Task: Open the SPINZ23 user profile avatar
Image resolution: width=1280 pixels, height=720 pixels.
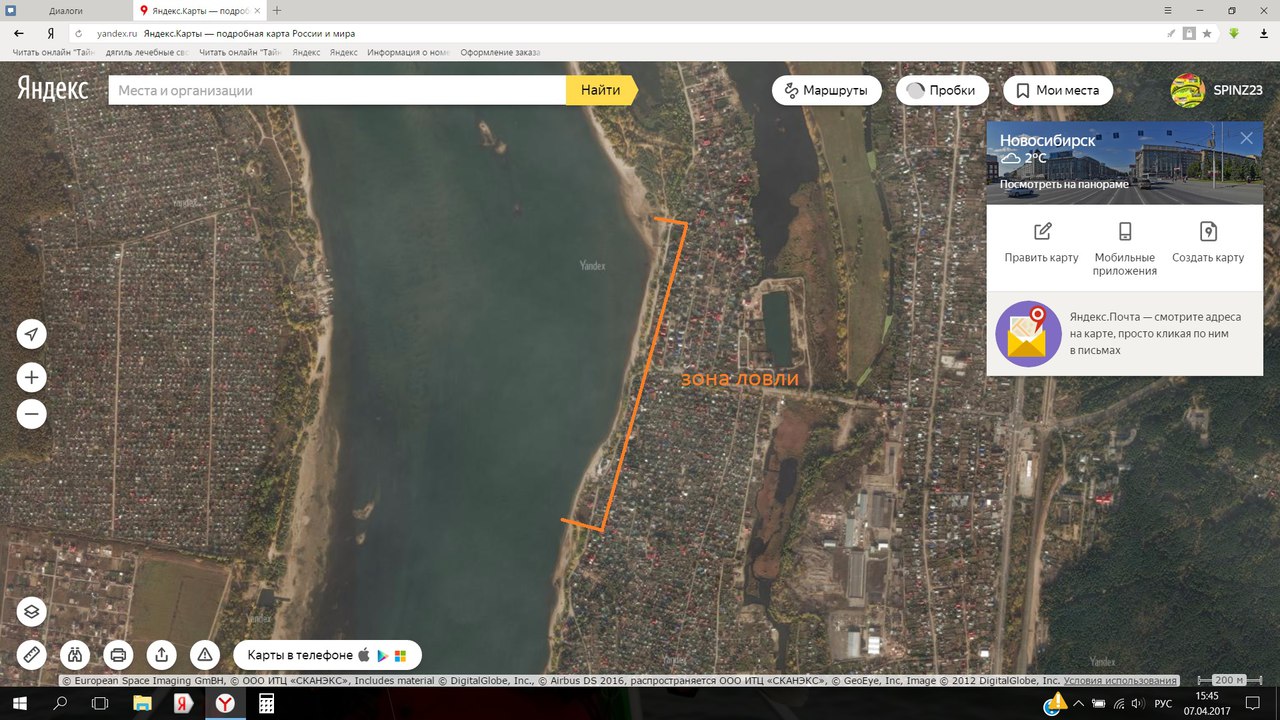Action: click(1187, 90)
